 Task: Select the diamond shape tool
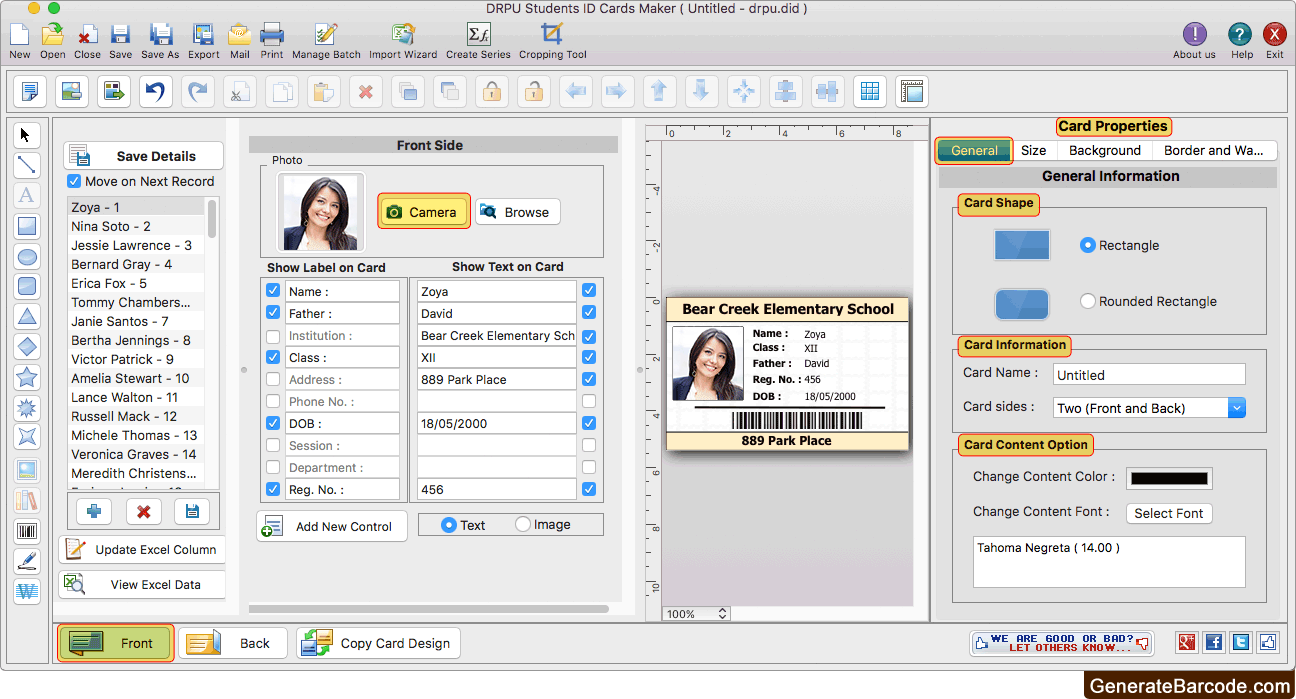[x=27, y=347]
